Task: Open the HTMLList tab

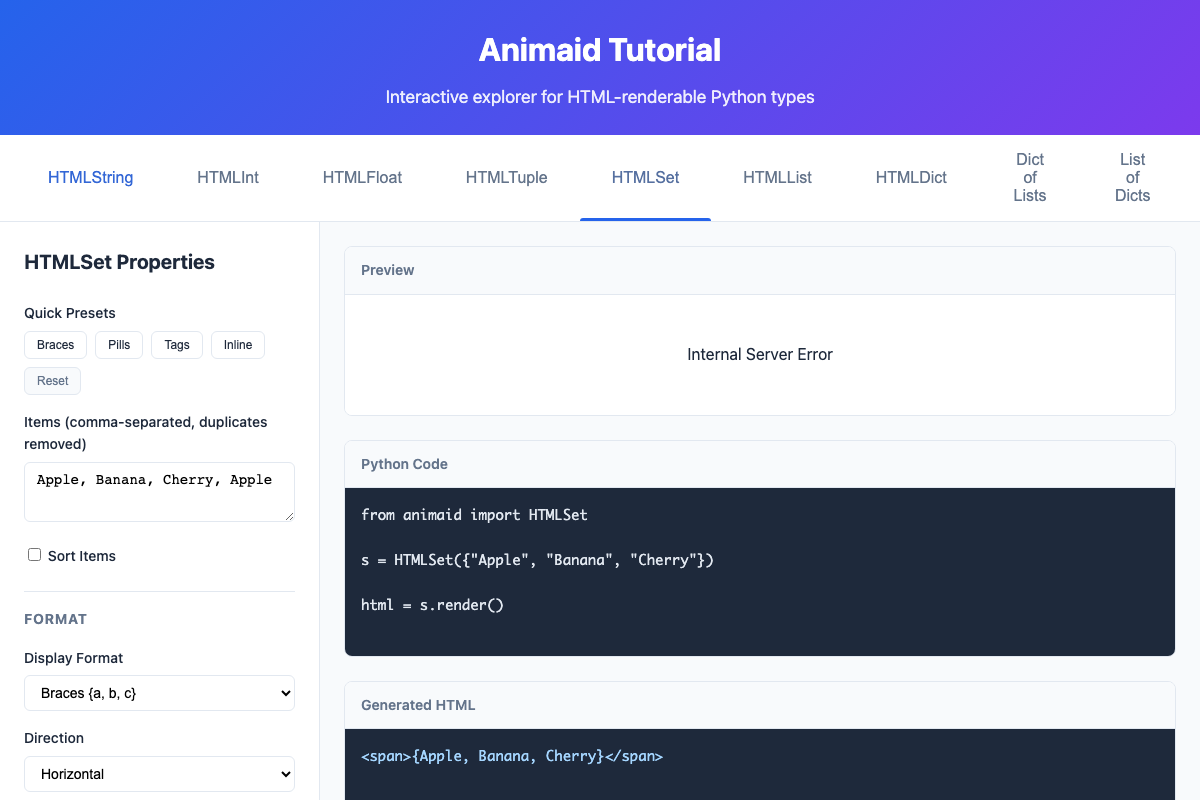Action: pyautogui.click(x=778, y=177)
